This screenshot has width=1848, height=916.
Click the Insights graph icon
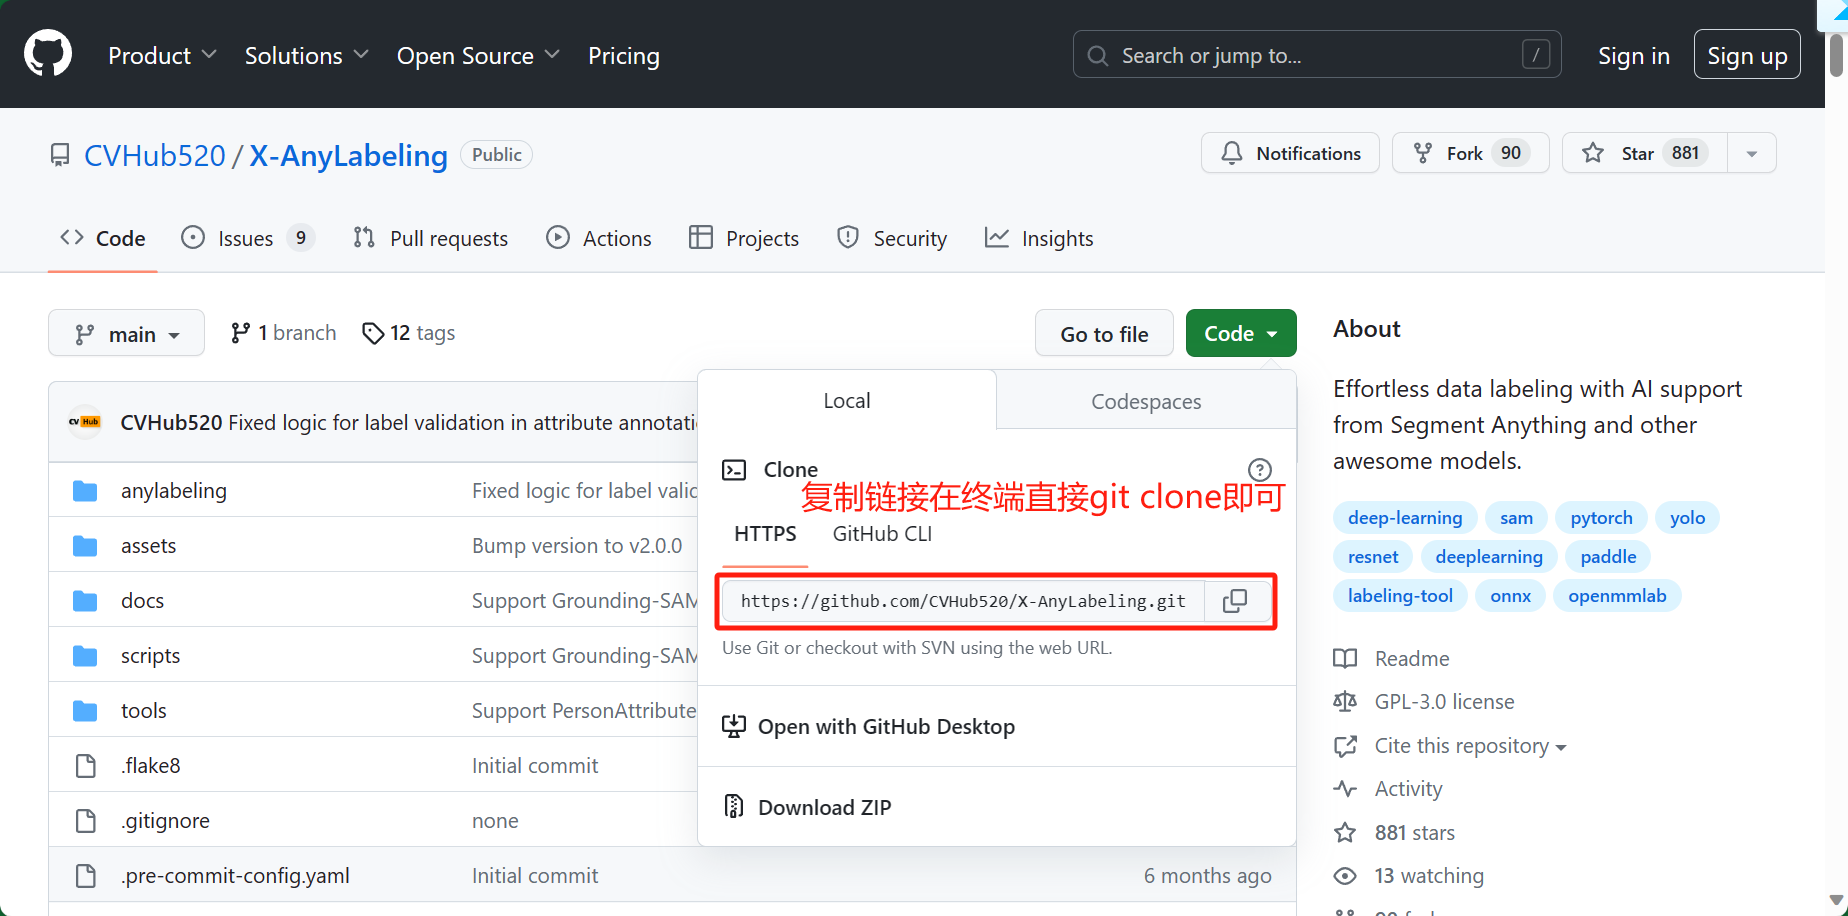996,237
